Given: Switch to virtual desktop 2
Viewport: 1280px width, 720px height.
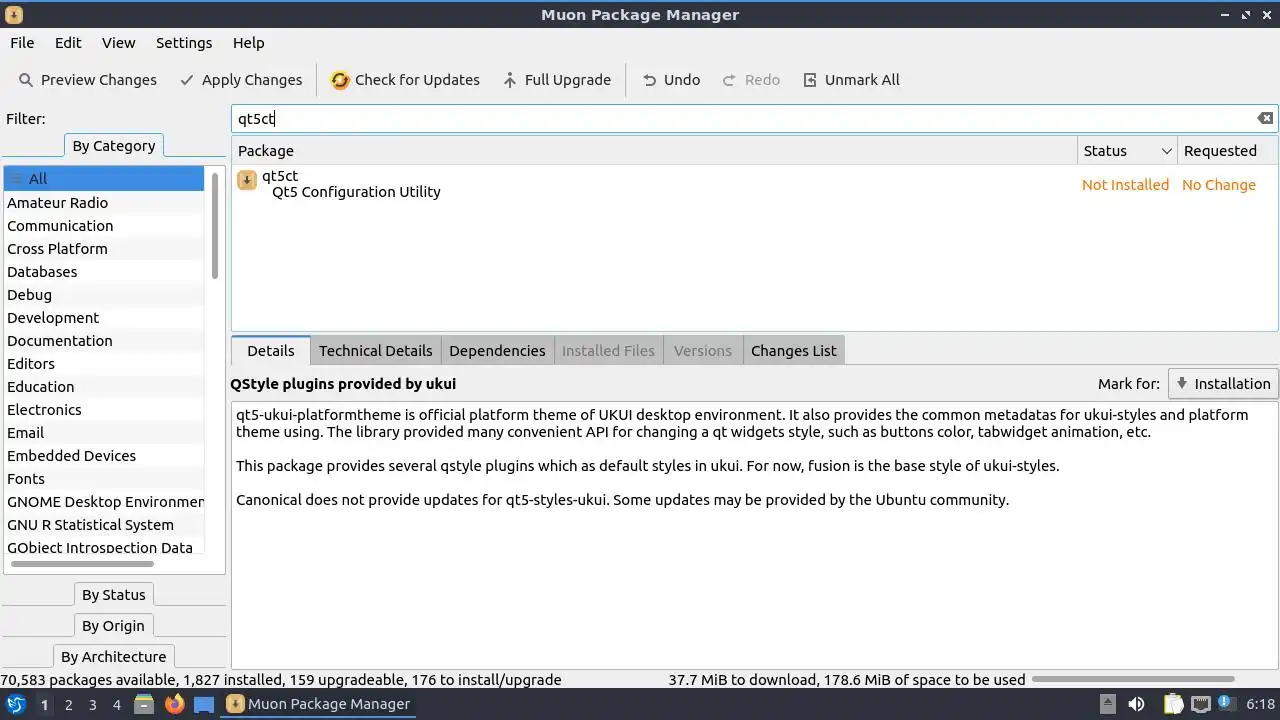Looking at the screenshot, I should pyautogui.click(x=68, y=705).
